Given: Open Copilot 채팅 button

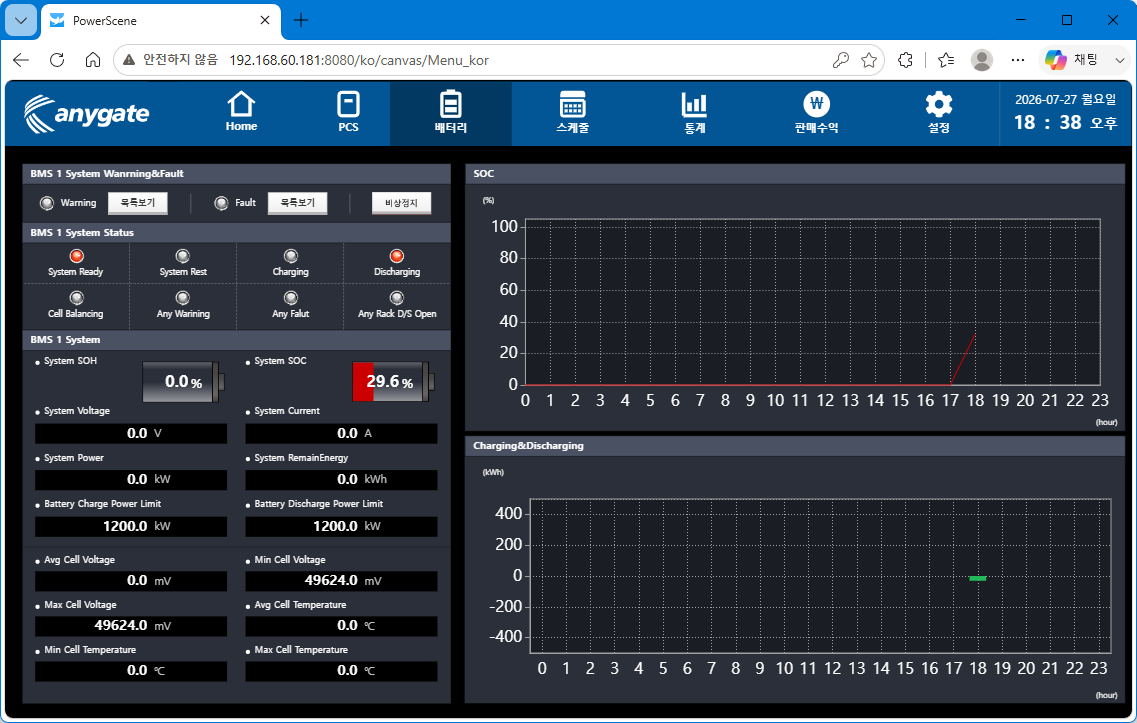Looking at the screenshot, I should pyautogui.click(x=1073, y=60).
